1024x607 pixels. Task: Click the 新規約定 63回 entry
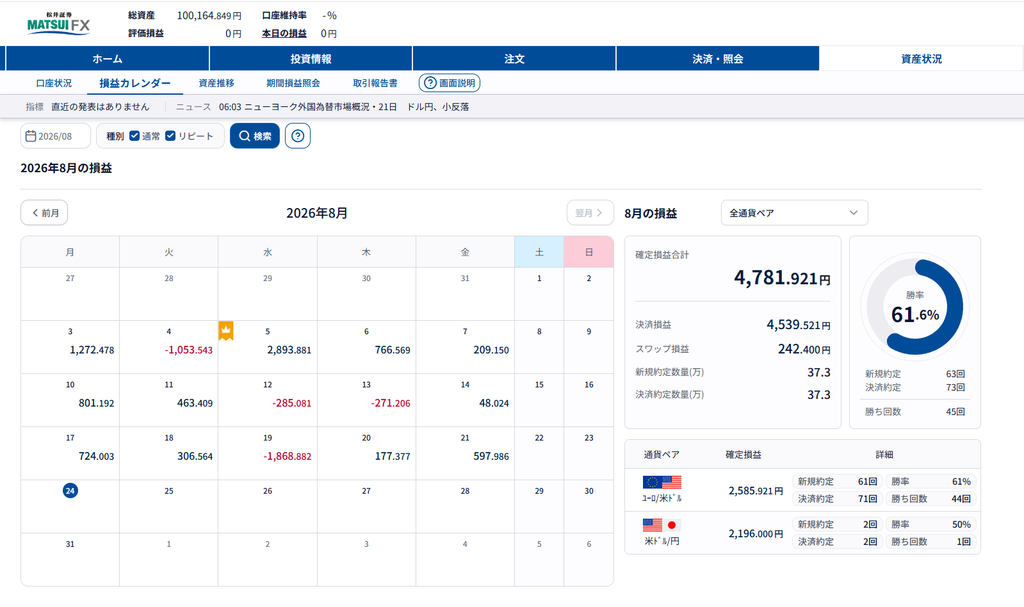click(915, 374)
